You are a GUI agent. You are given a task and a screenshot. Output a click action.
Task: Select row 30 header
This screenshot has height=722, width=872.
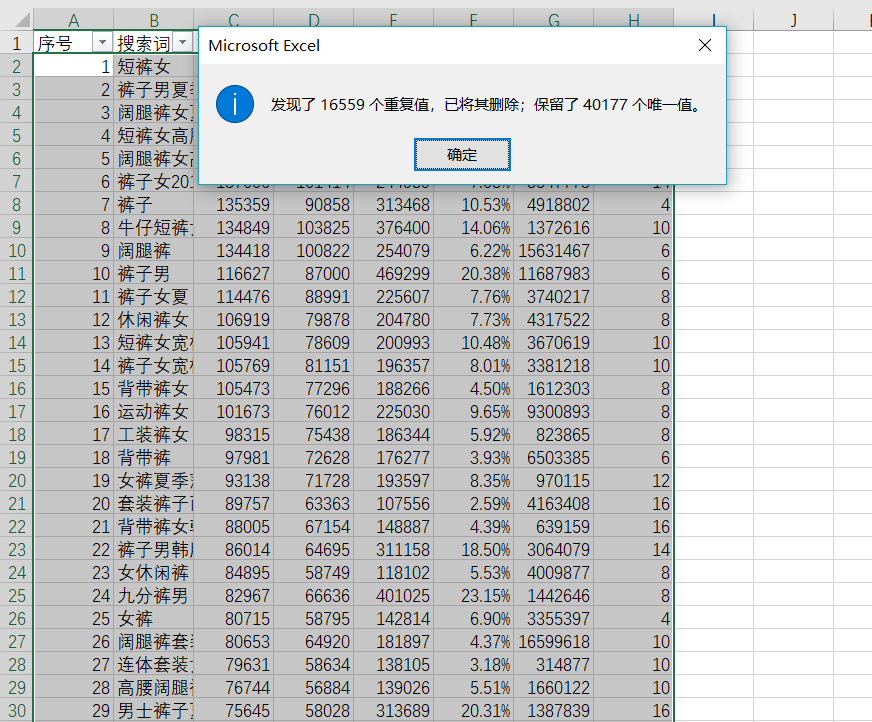pos(17,710)
